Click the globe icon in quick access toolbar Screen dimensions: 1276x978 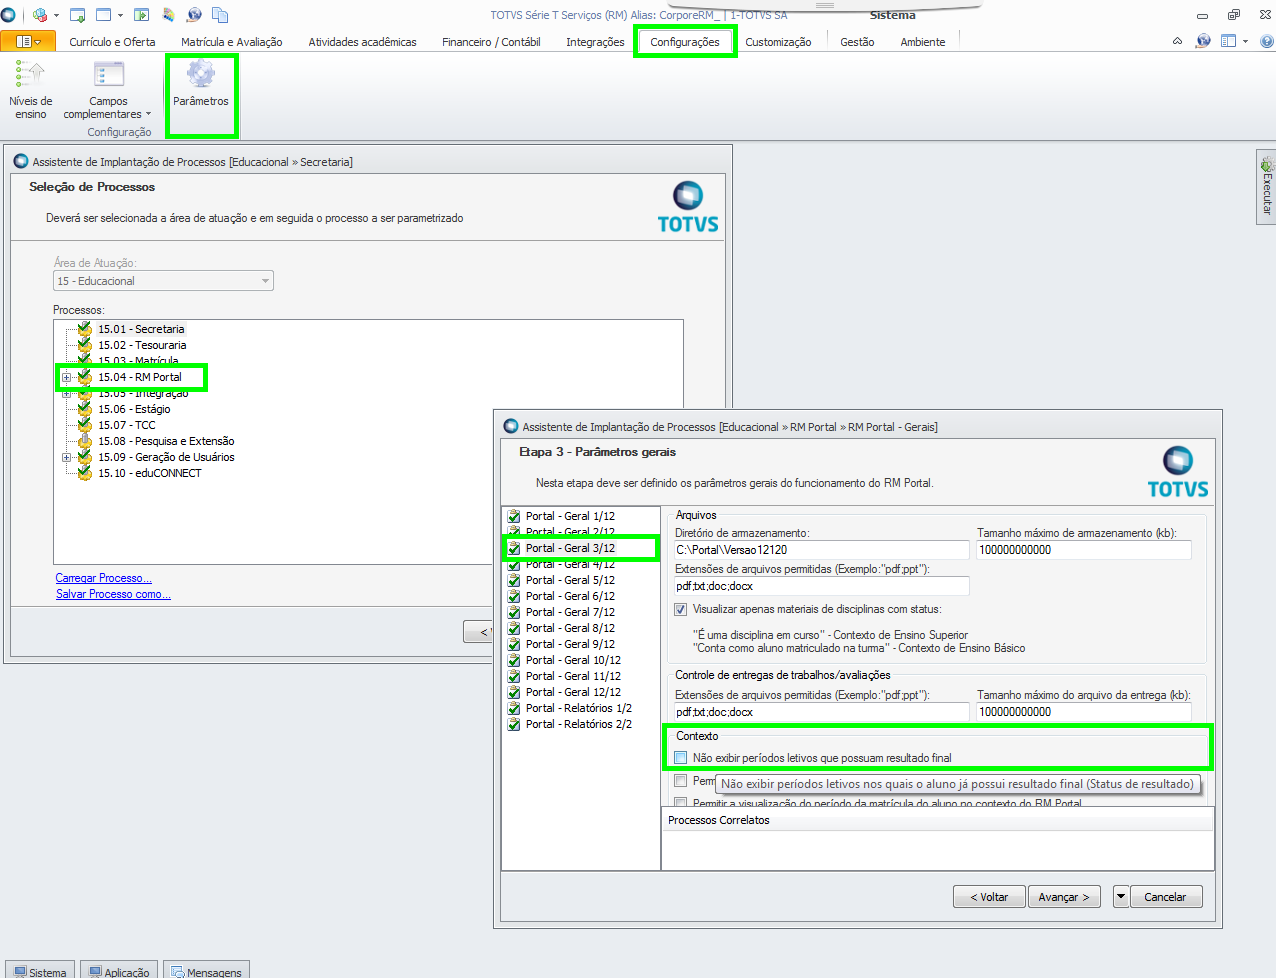pos(194,15)
